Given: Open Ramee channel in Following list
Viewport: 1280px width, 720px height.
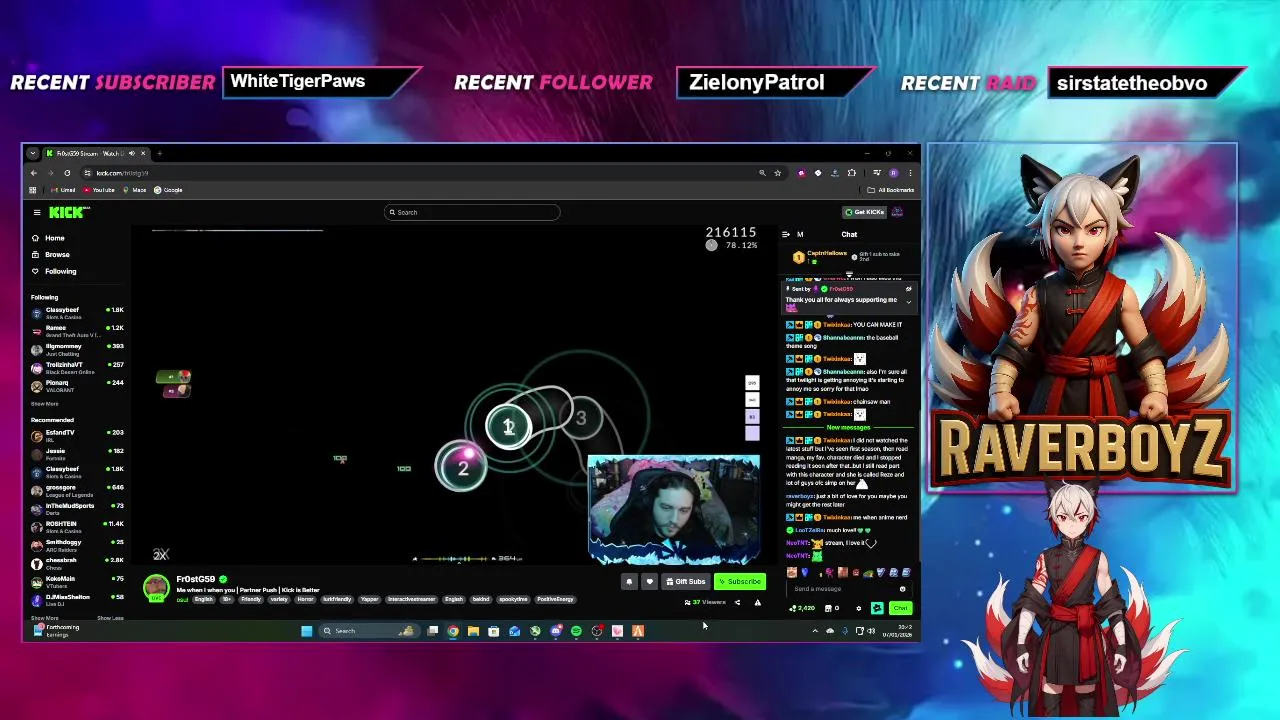Looking at the screenshot, I should pos(77,330).
